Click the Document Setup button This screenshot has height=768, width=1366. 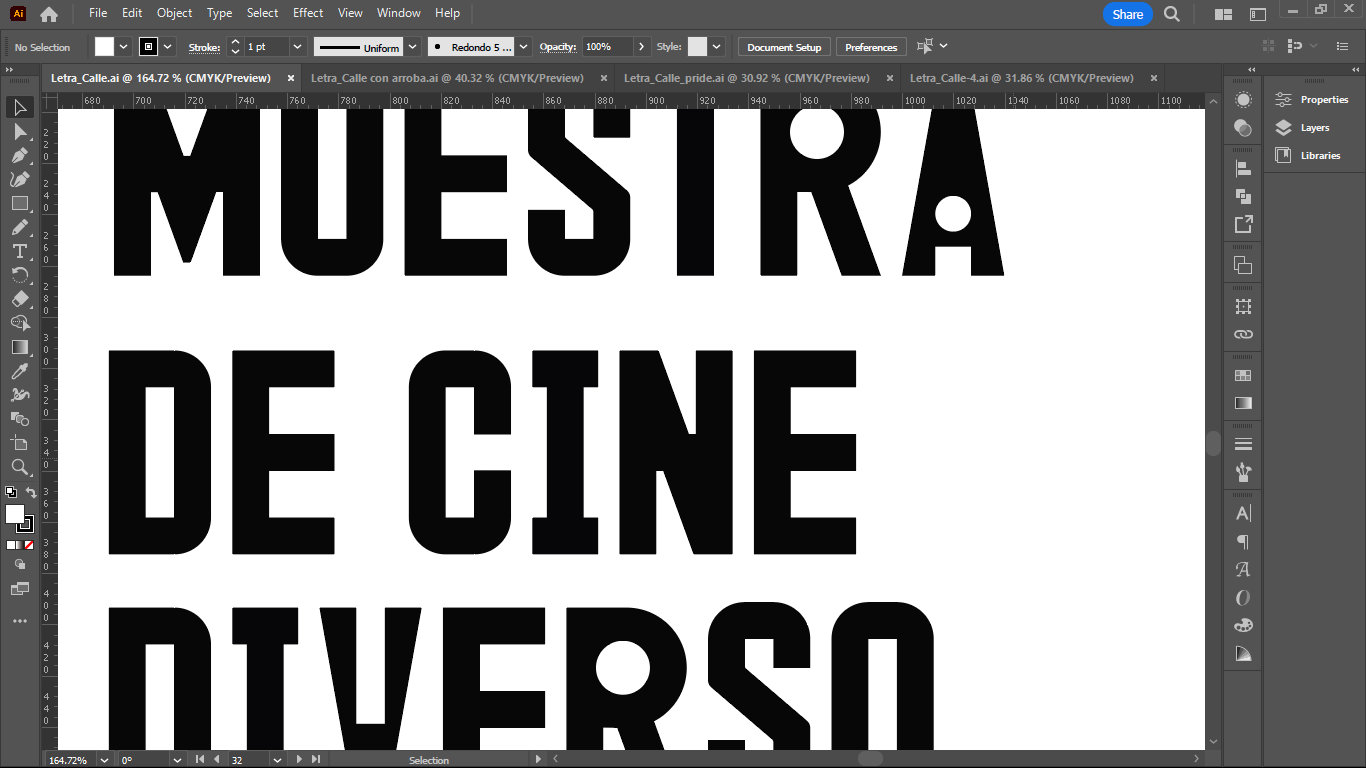pyautogui.click(x=784, y=47)
